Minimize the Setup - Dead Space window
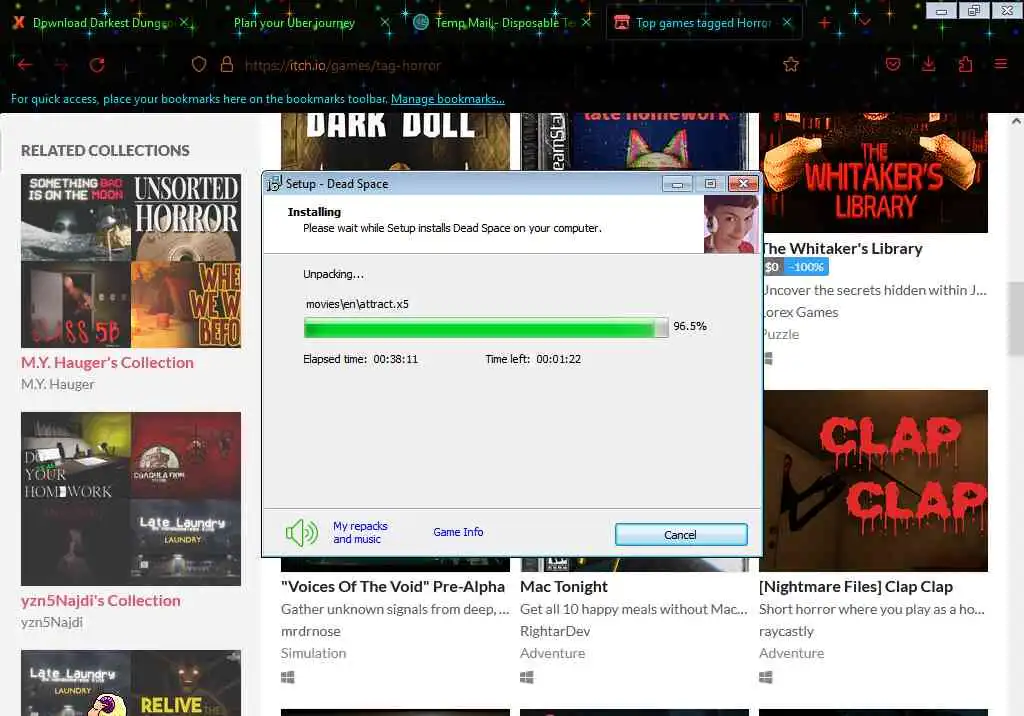The width and height of the screenshot is (1024, 716). pos(677,184)
